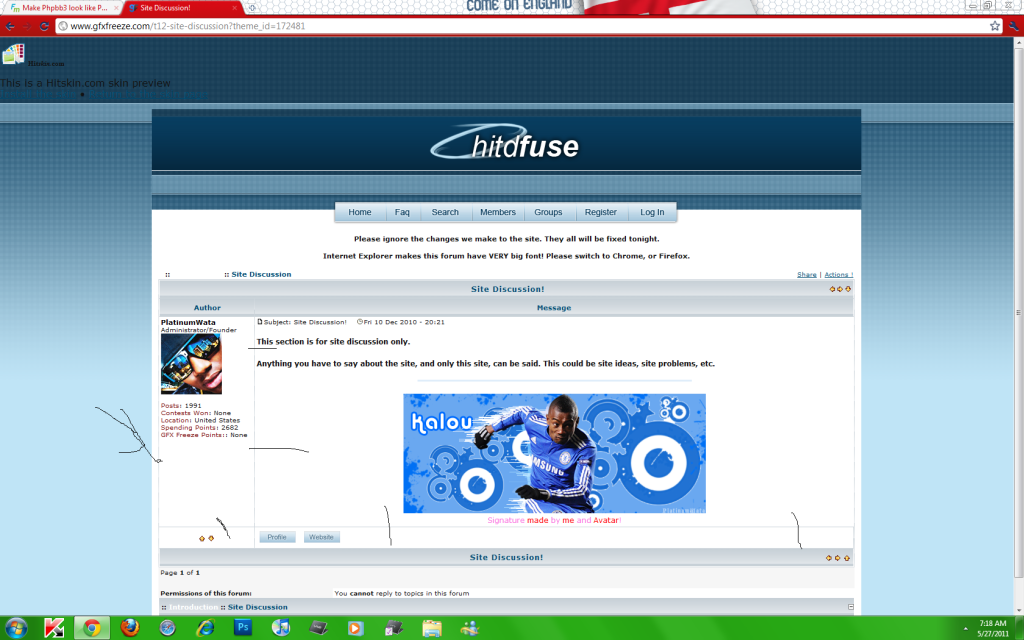Go to Home in the forum navigation

pos(360,212)
